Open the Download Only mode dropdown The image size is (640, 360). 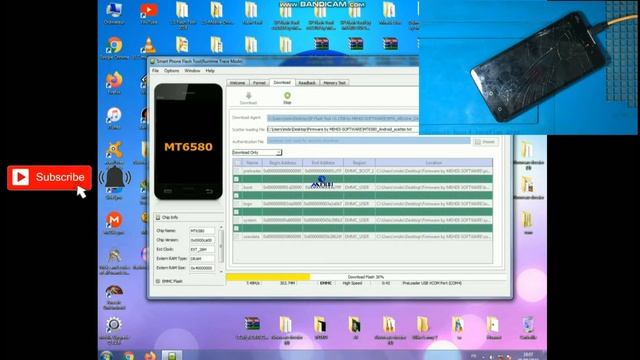(257, 152)
